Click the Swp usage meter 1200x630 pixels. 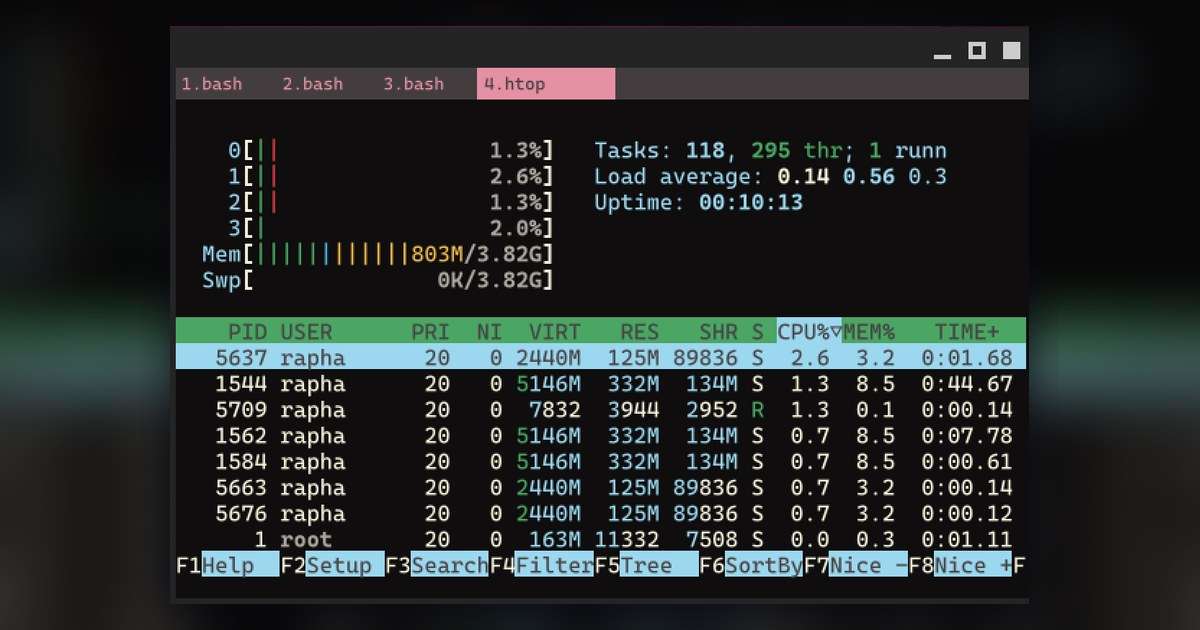378,281
